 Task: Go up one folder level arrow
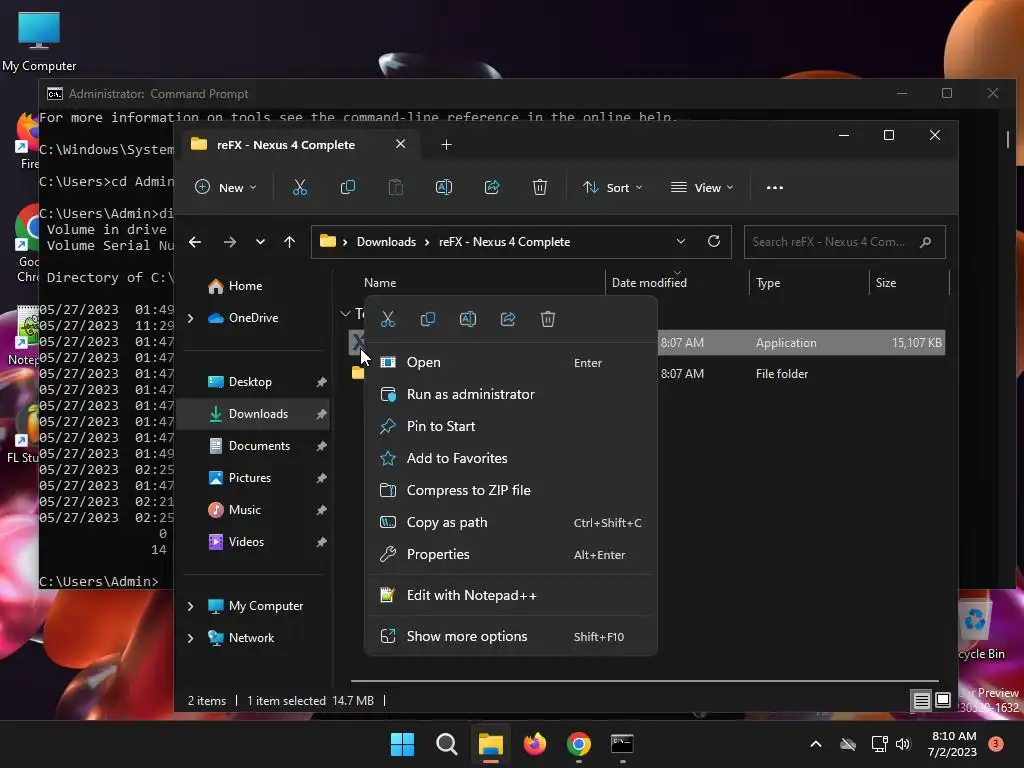pos(289,242)
